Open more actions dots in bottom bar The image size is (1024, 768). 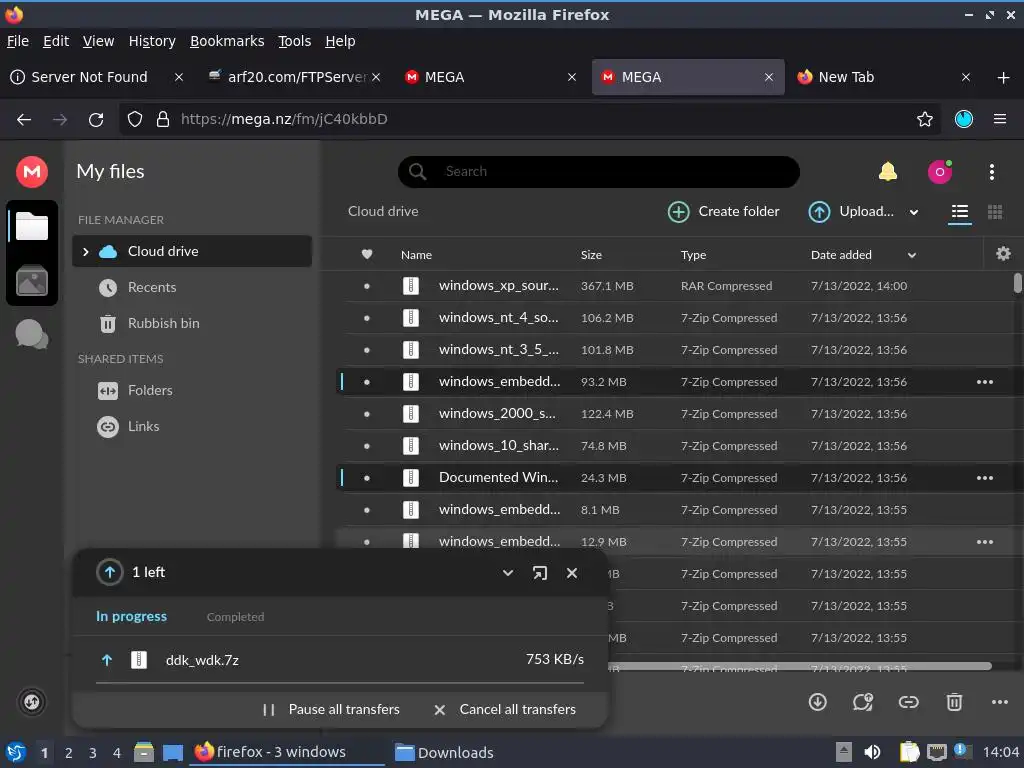click(1000, 702)
